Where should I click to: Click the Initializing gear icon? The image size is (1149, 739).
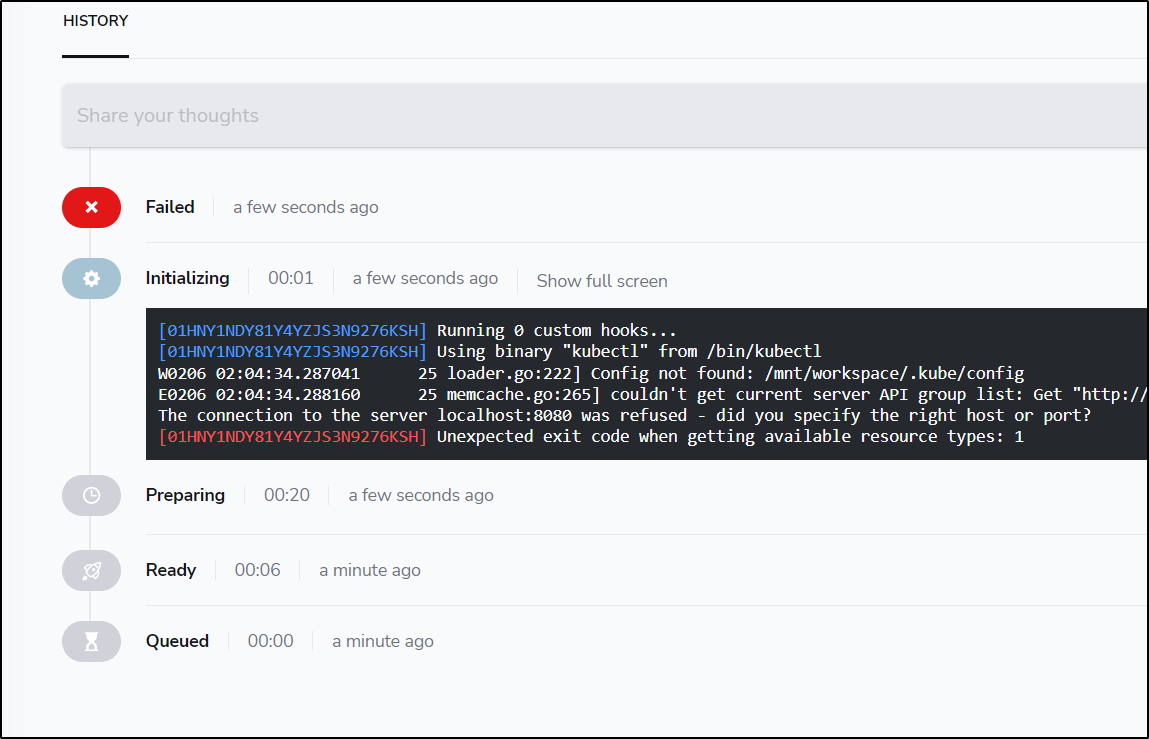tap(92, 279)
